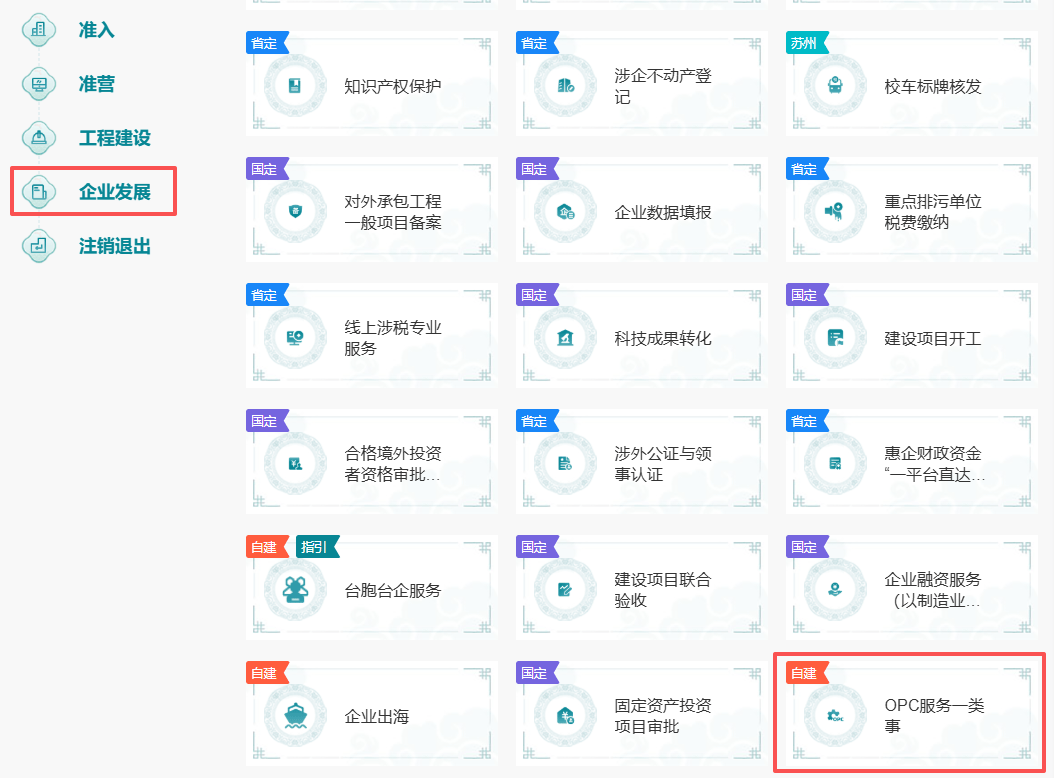The image size is (1054, 778).
Task: Open the 涉外公证与领事认证 card
Action: click(x=662, y=464)
